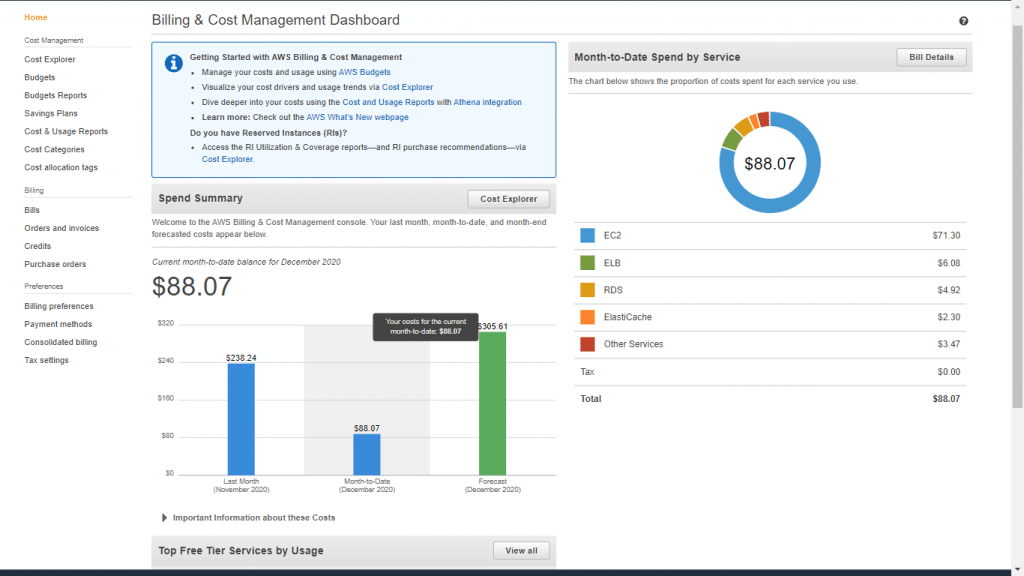Click the RDS legend color swatch
The image size is (1024, 576).
click(x=588, y=290)
